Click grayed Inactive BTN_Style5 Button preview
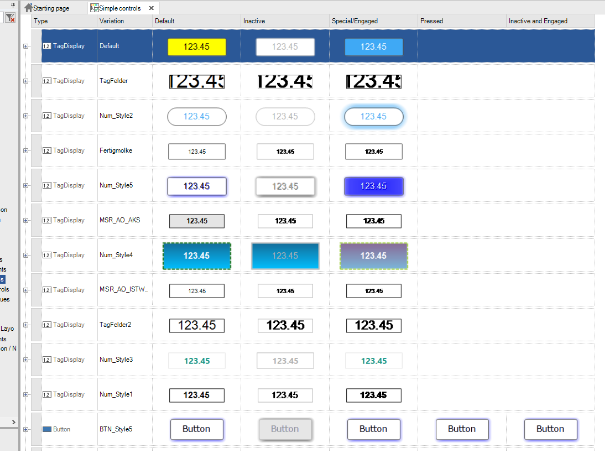Screen dimensions: 605x451 285,429
